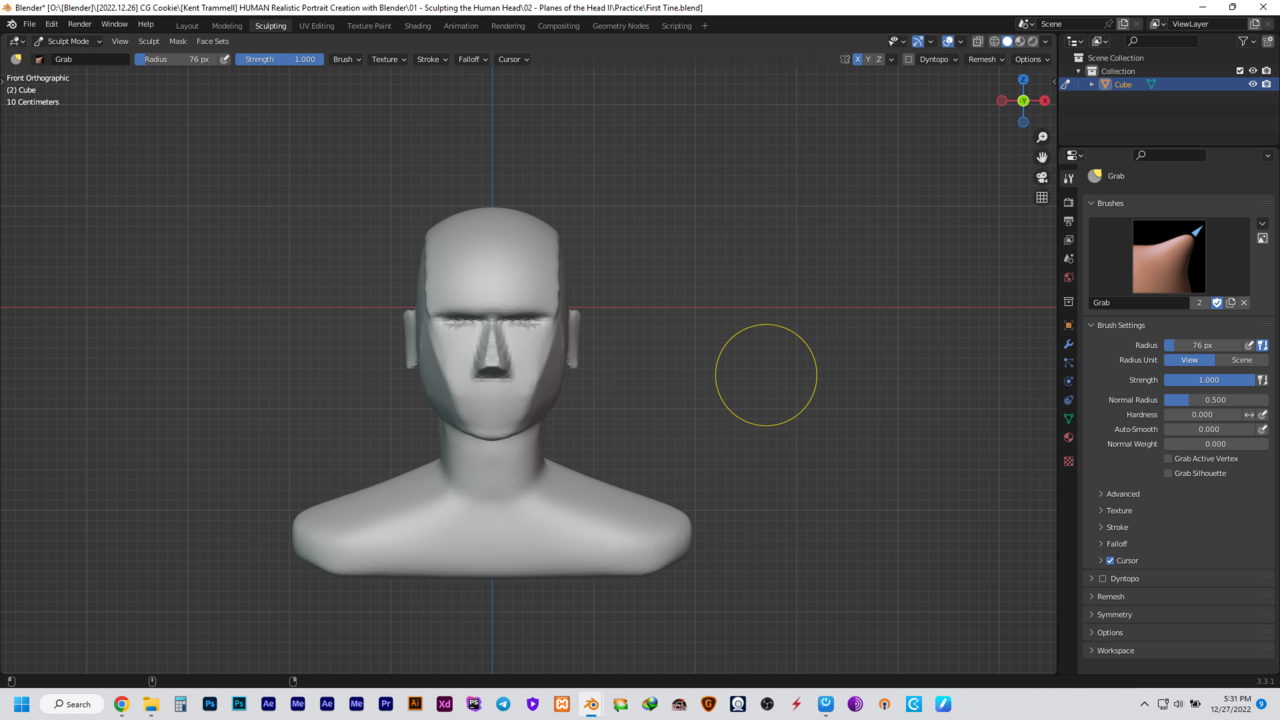Image resolution: width=1280 pixels, height=720 pixels.
Task: Click the Blender icon in Windows taskbar
Action: point(591,704)
